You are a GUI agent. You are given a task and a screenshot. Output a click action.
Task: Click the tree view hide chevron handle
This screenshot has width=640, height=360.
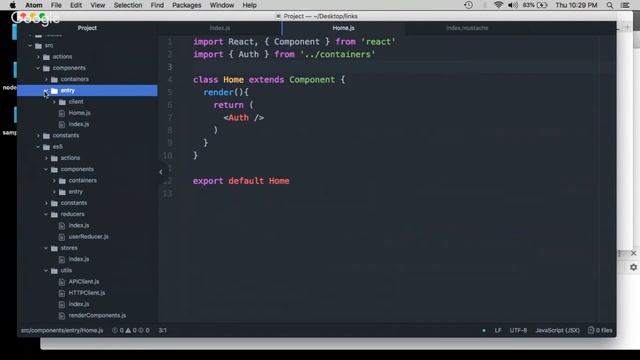tap(161, 172)
